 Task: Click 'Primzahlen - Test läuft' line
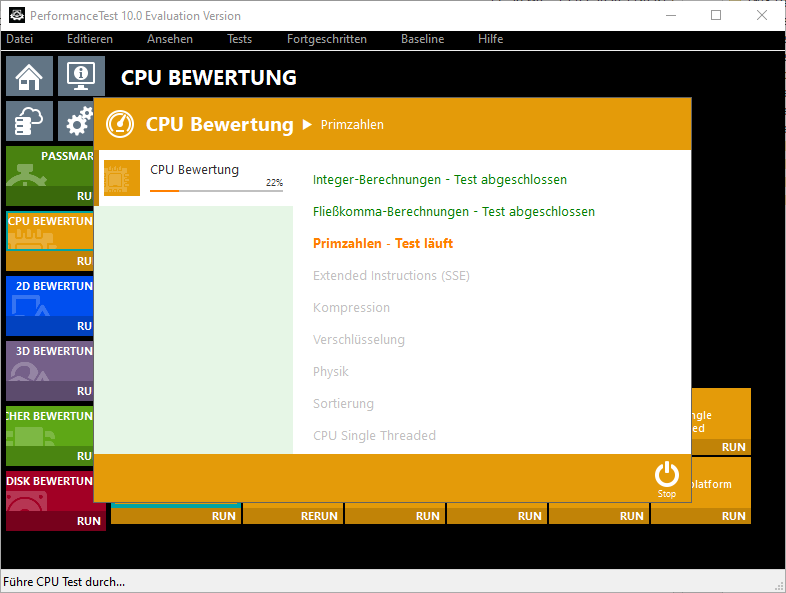(383, 244)
